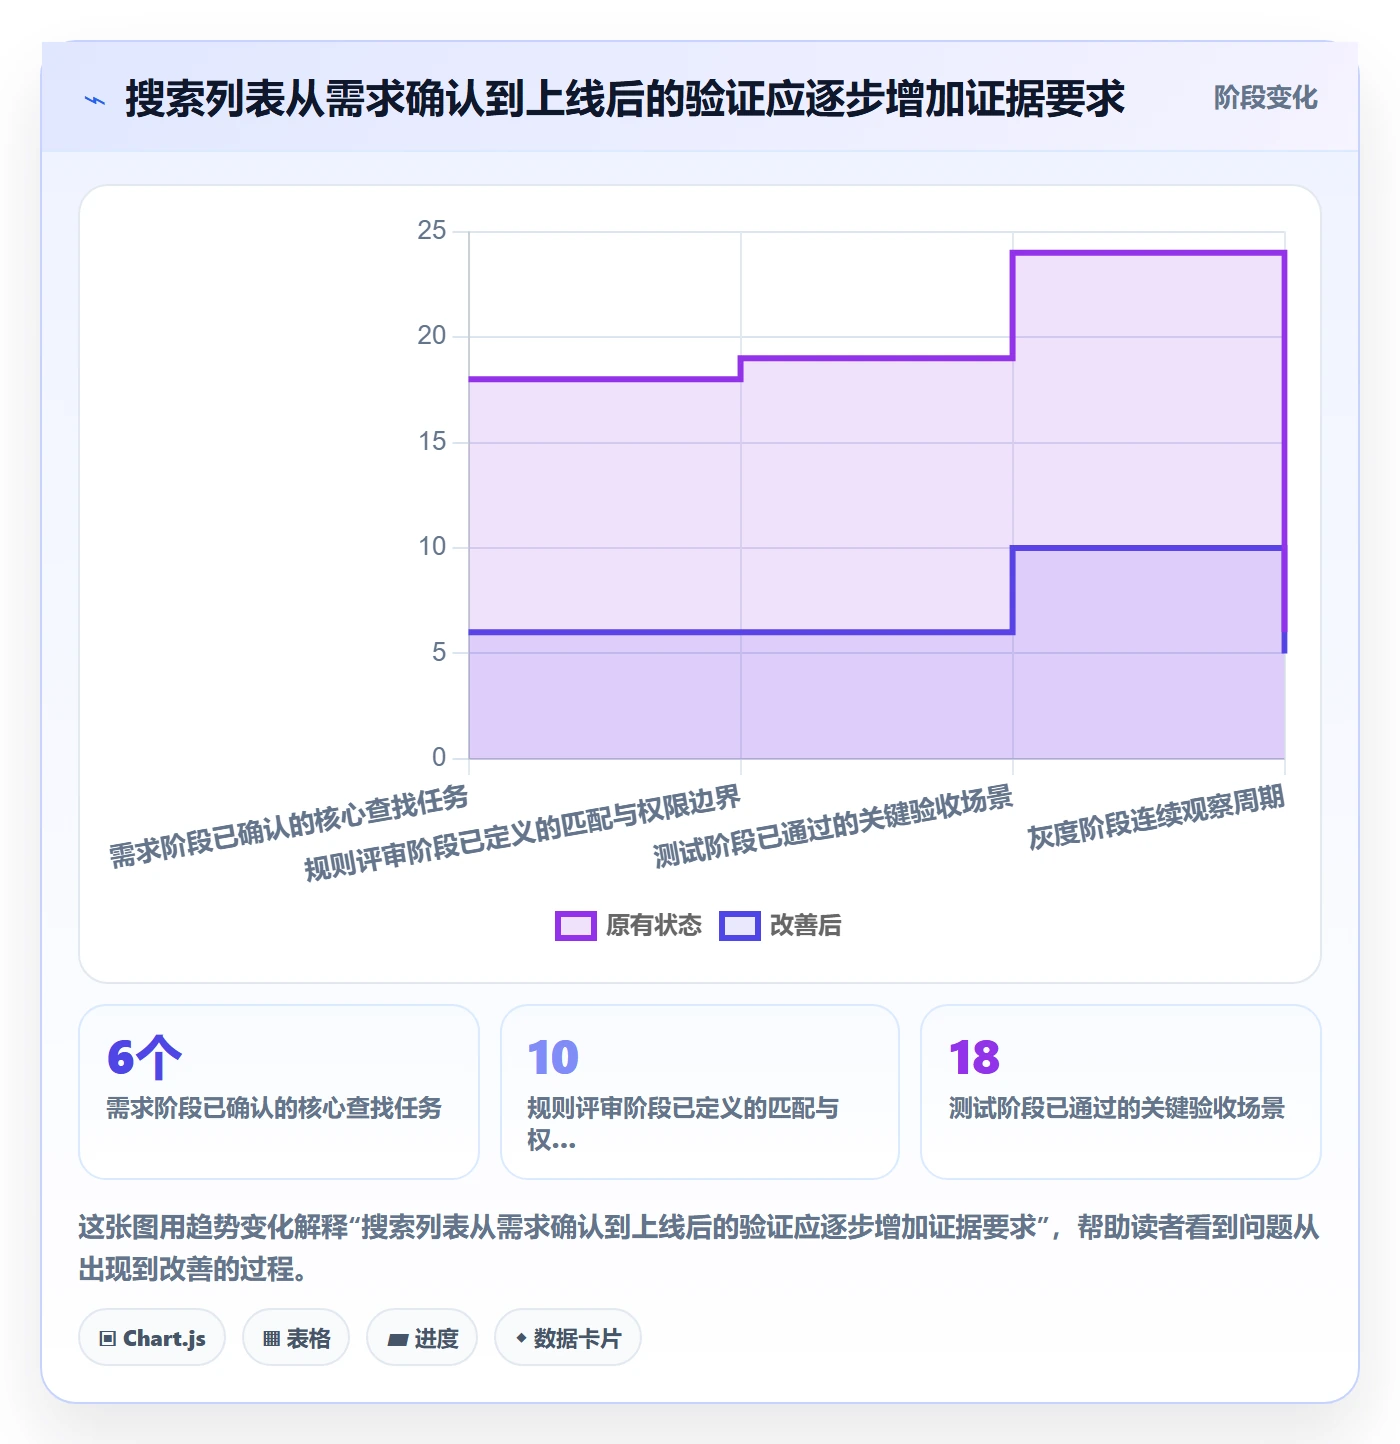
Task: Click x-axis label 灰度阶段连续观察周期
Action: pyautogui.click(x=1156, y=817)
